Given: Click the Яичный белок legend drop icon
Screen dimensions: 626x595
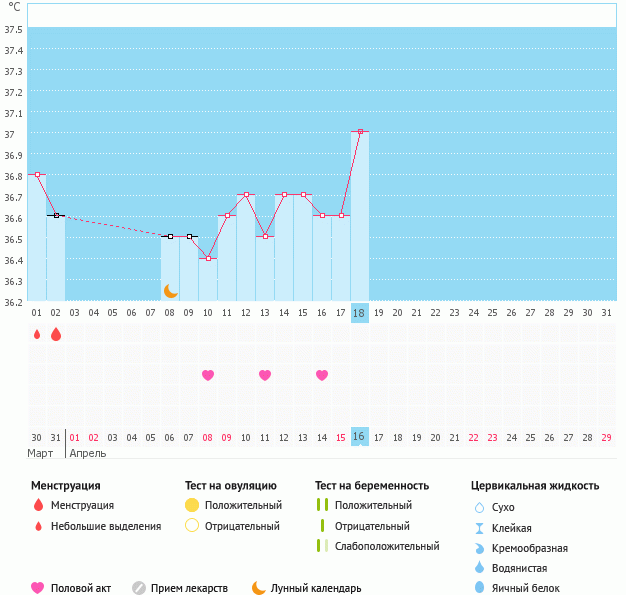Looking at the screenshot, I should tap(479, 588).
